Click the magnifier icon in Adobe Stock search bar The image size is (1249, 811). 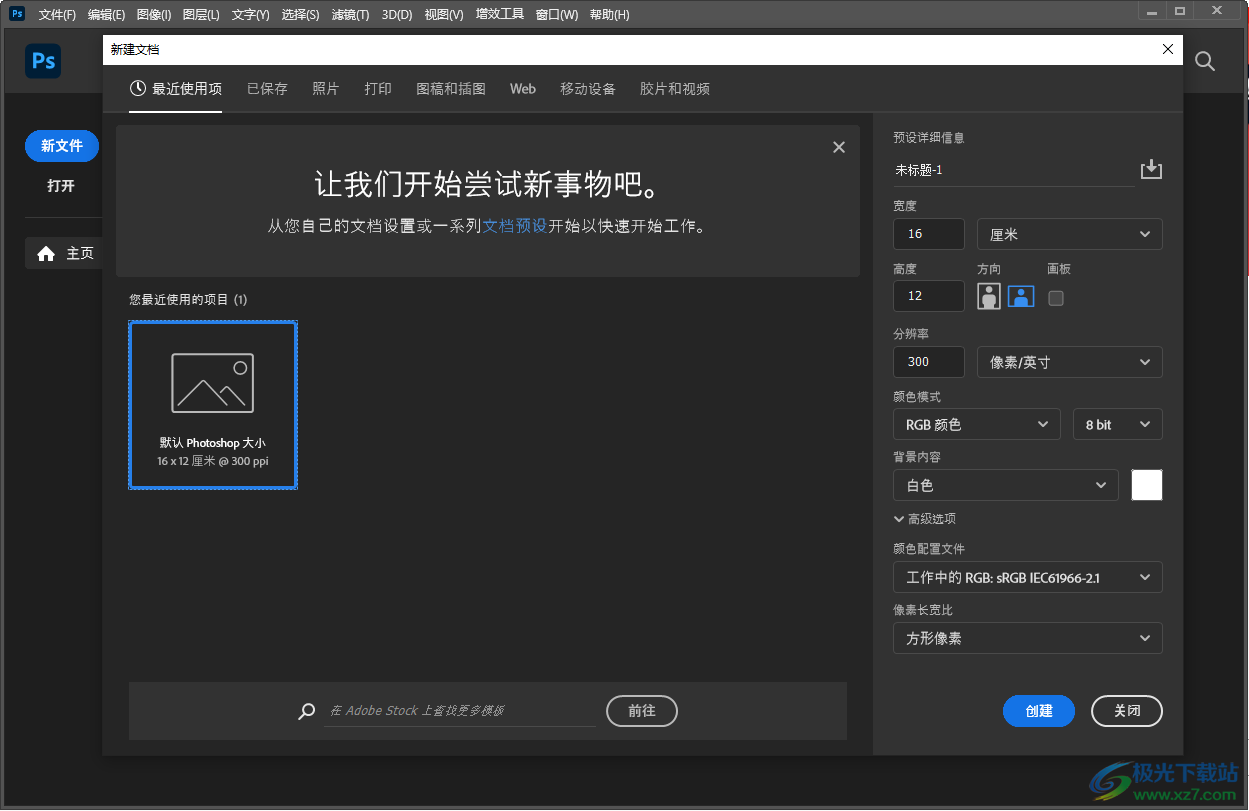coord(305,710)
